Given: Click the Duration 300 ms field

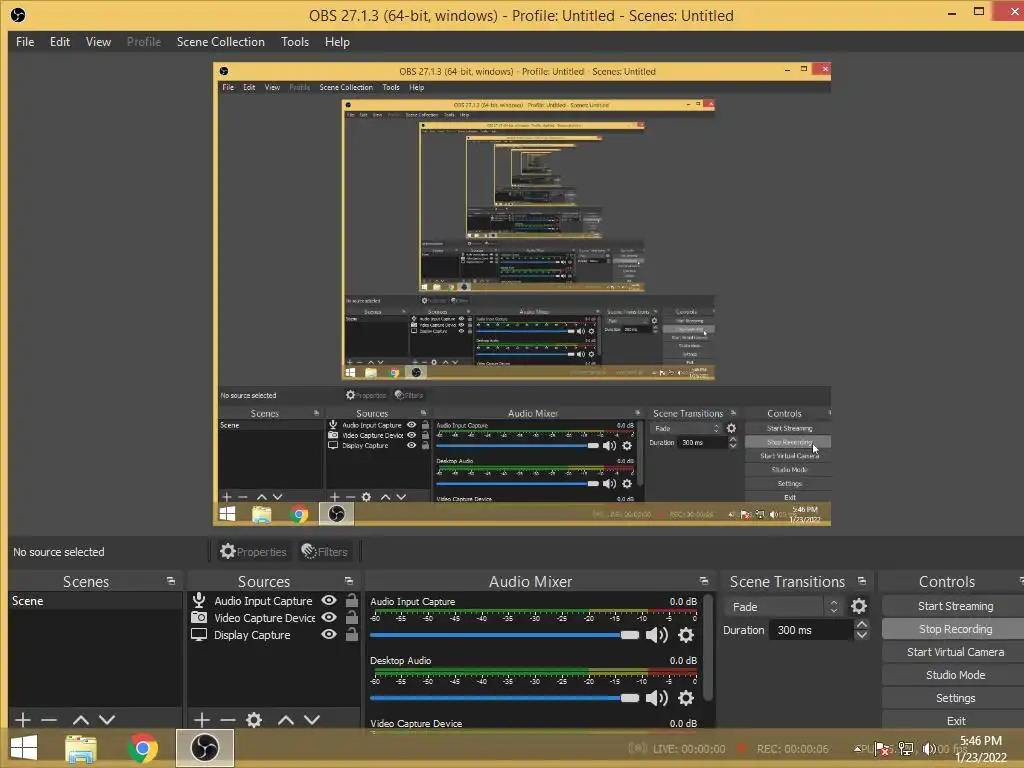Looking at the screenshot, I should [810, 630].
